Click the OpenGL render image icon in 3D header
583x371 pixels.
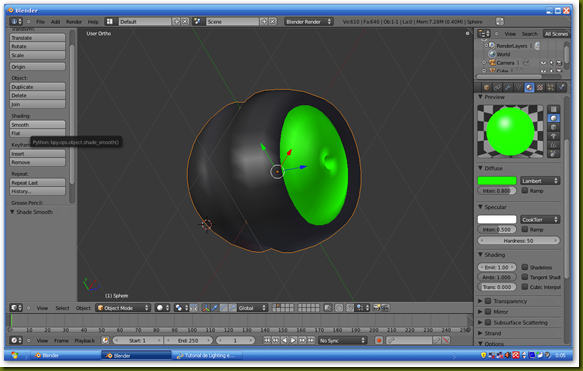377,308
